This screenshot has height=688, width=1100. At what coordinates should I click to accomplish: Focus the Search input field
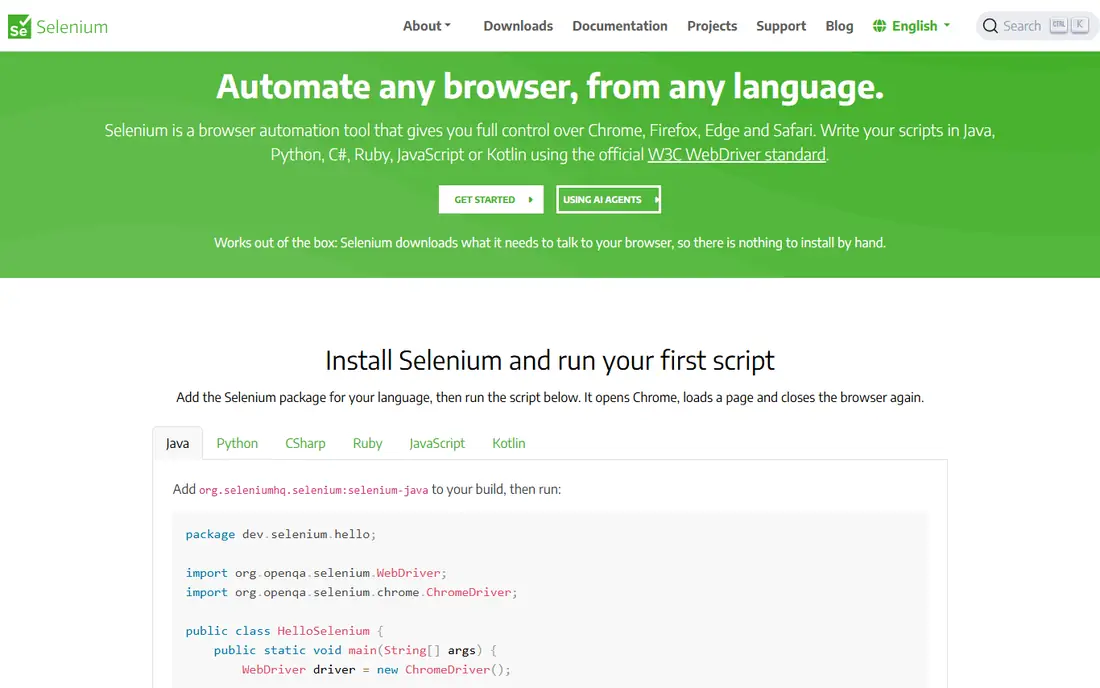tap(1037, 26)
